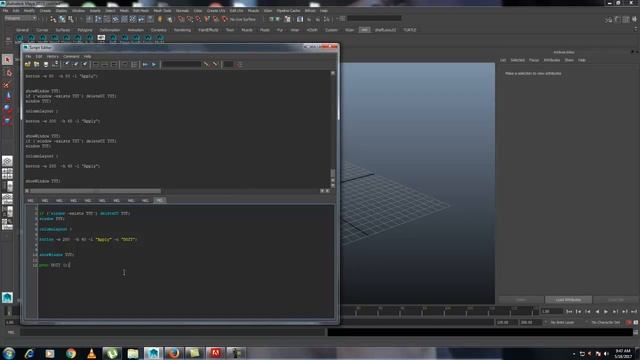
Task: Click current frame field beside playback controls
Action: point(551,311)
